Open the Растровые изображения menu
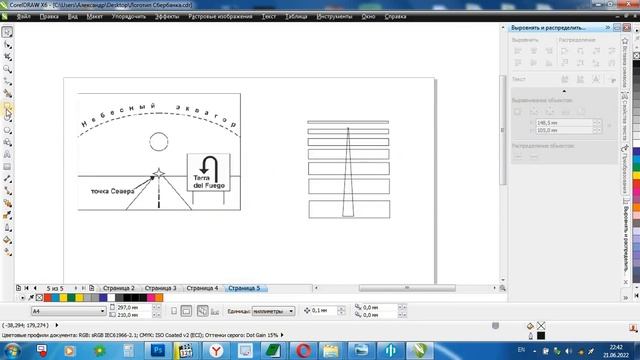Image resolution: width=640 pixels, height=360 pixels. (x=220, y=16)
